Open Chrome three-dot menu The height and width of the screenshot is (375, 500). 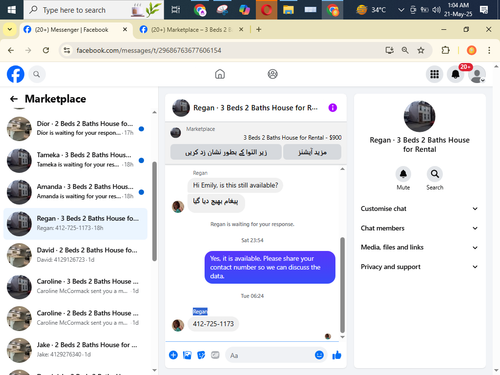(x=489, y=50)
